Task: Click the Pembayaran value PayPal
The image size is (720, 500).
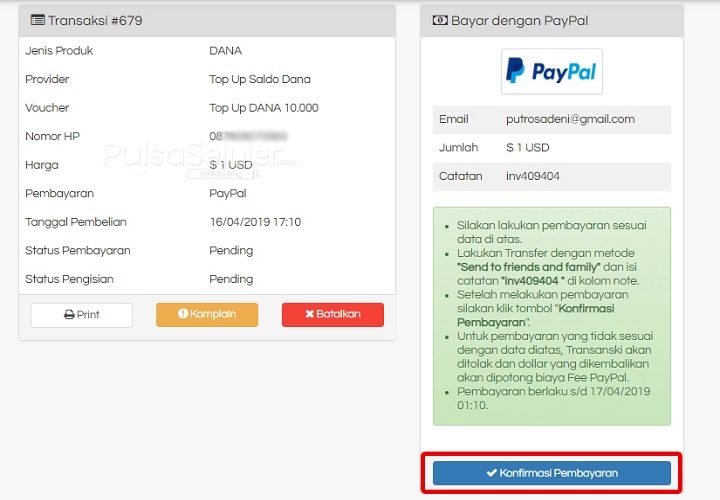Action: tap(228, 194)
